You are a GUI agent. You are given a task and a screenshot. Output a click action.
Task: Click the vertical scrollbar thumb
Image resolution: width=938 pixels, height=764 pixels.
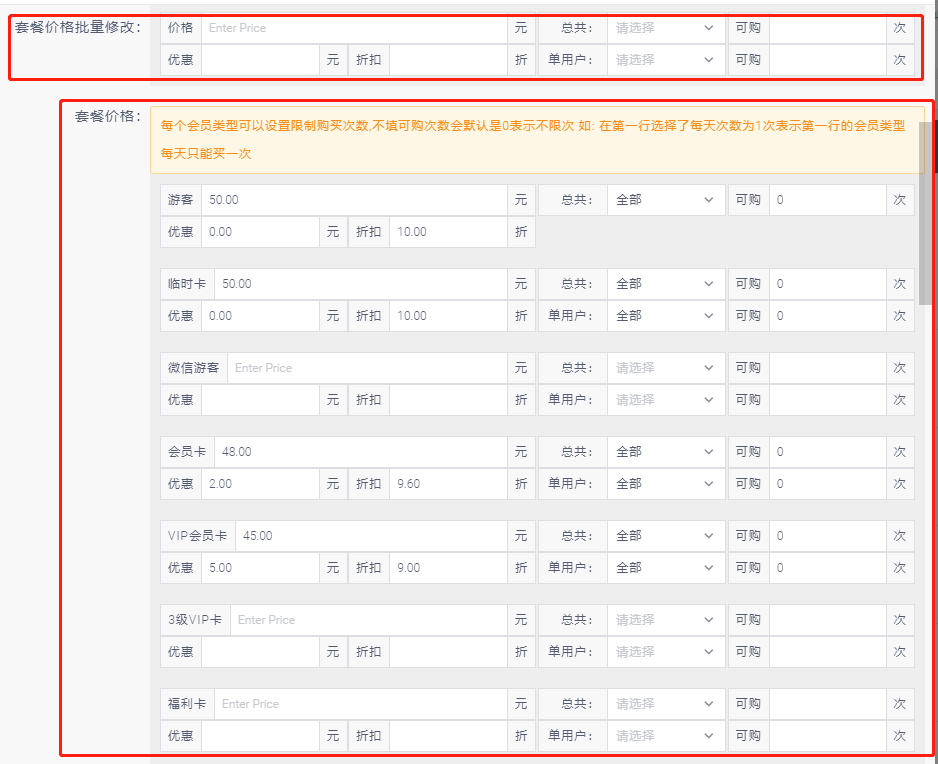point(926,212)
